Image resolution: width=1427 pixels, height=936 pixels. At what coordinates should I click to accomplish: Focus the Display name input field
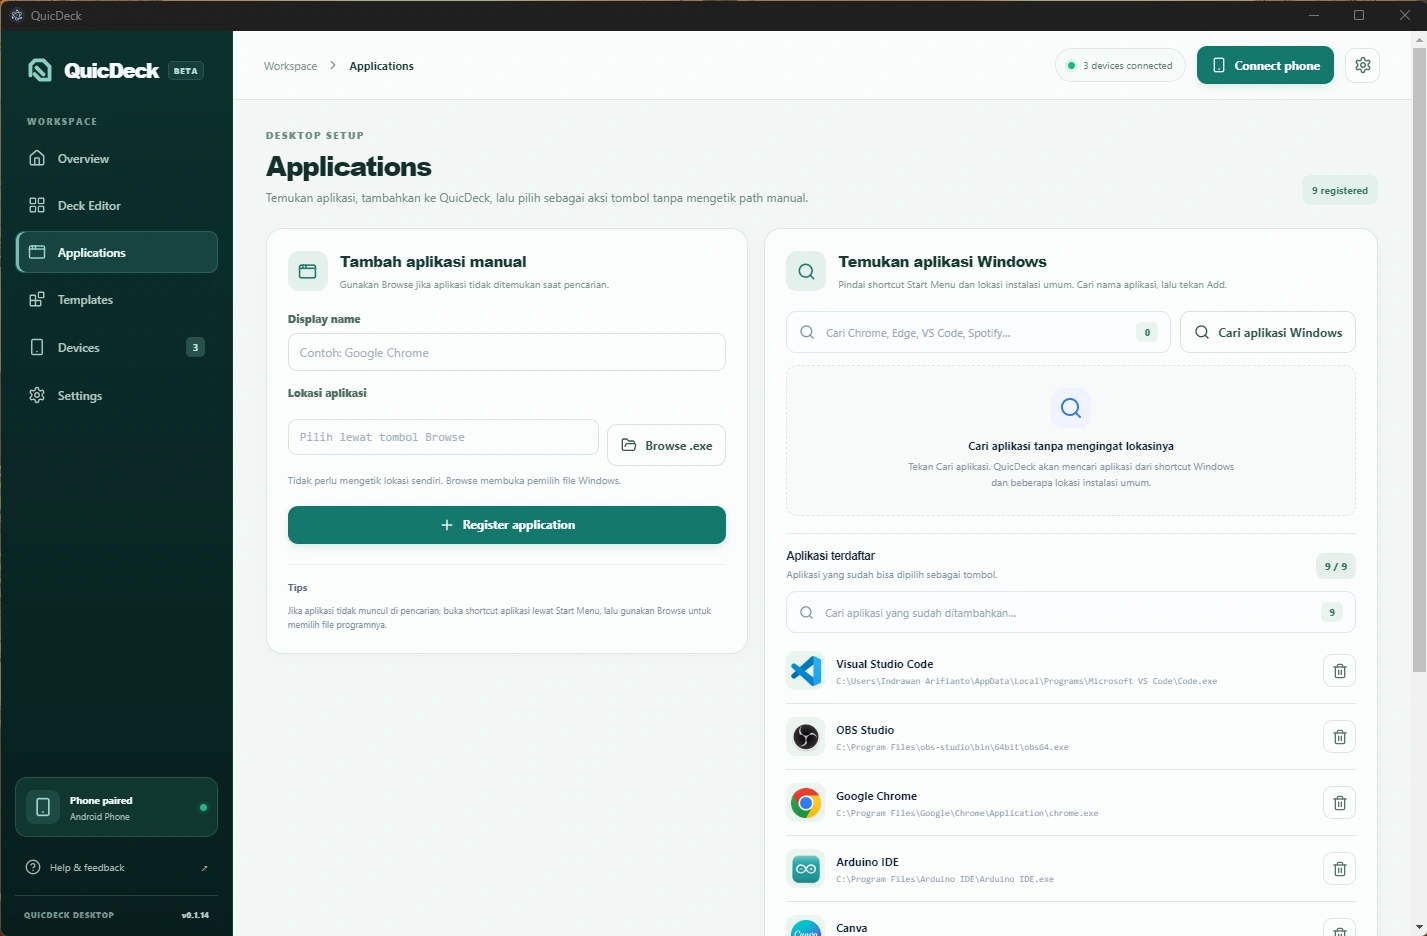pyautogui.click(x=507, y=352)
